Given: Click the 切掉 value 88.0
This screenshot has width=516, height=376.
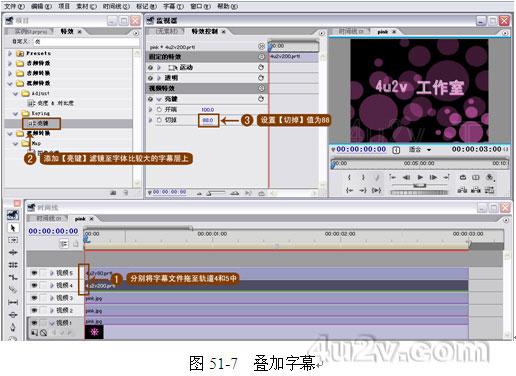Looking at the screenshot, I should 208,120.
